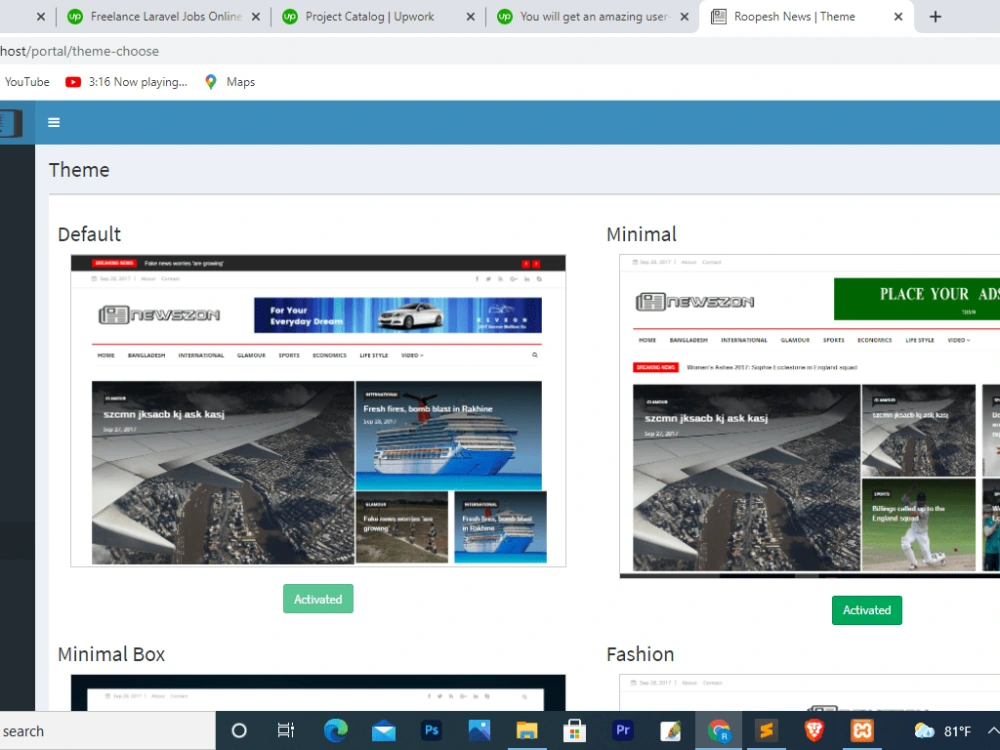
Task: Click the address bar URL theme-choose
Action: (80, 51)
